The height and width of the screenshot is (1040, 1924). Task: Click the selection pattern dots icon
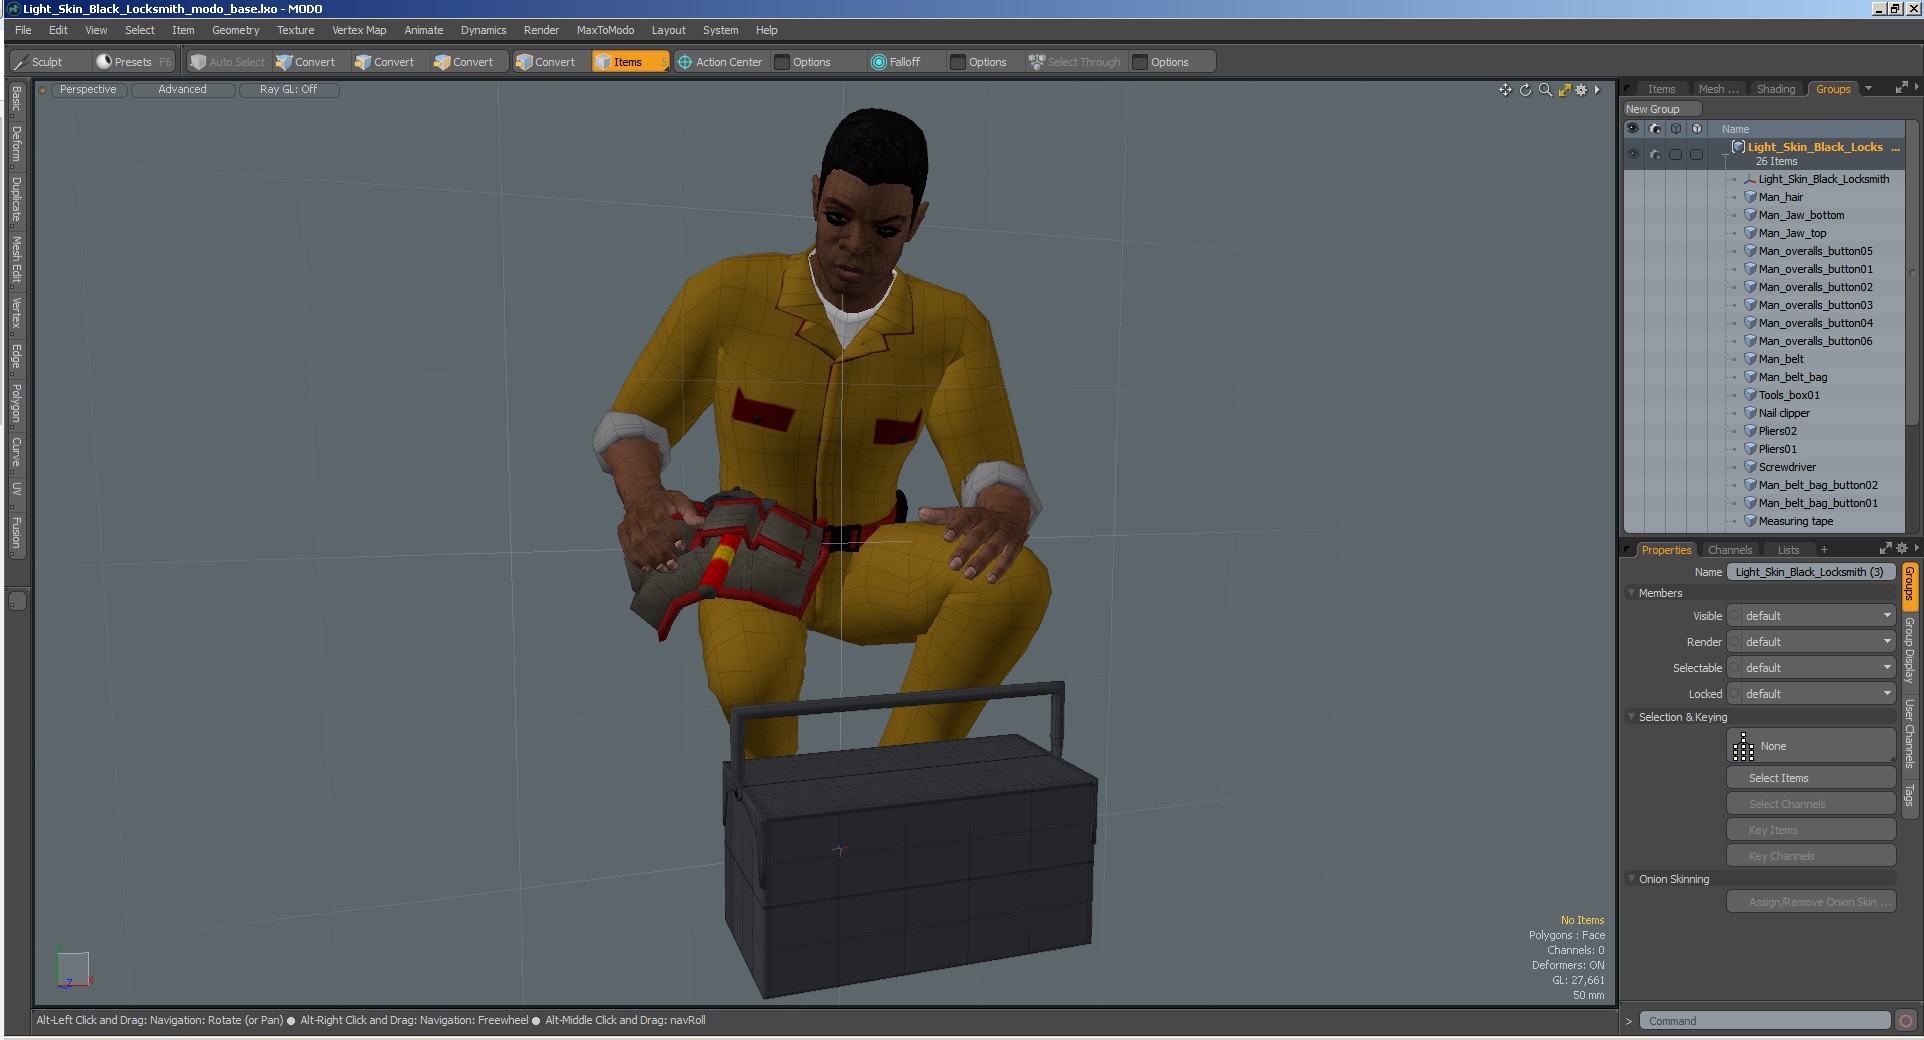tap(1743, 746)
